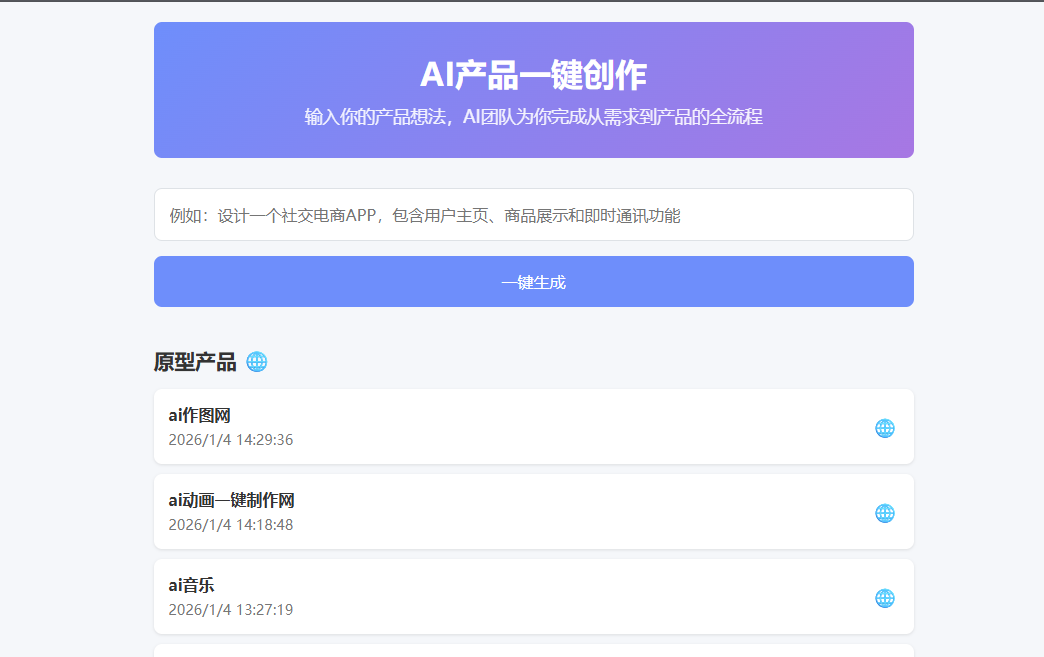Click the partially visible card at list bottom
Image resolution: width=1044 pixels, height=657 pixels.
533,652
